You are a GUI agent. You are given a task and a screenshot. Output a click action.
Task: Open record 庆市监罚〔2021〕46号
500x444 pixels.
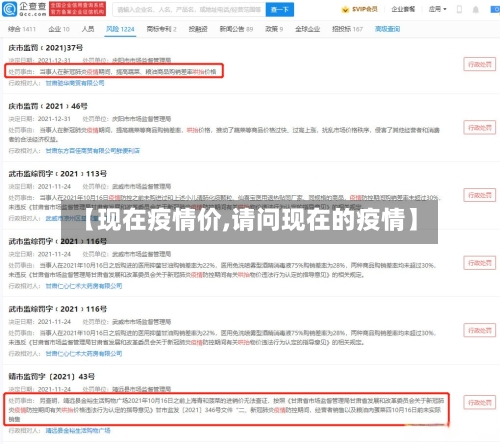pyautogui.click(x=48, y=106)
